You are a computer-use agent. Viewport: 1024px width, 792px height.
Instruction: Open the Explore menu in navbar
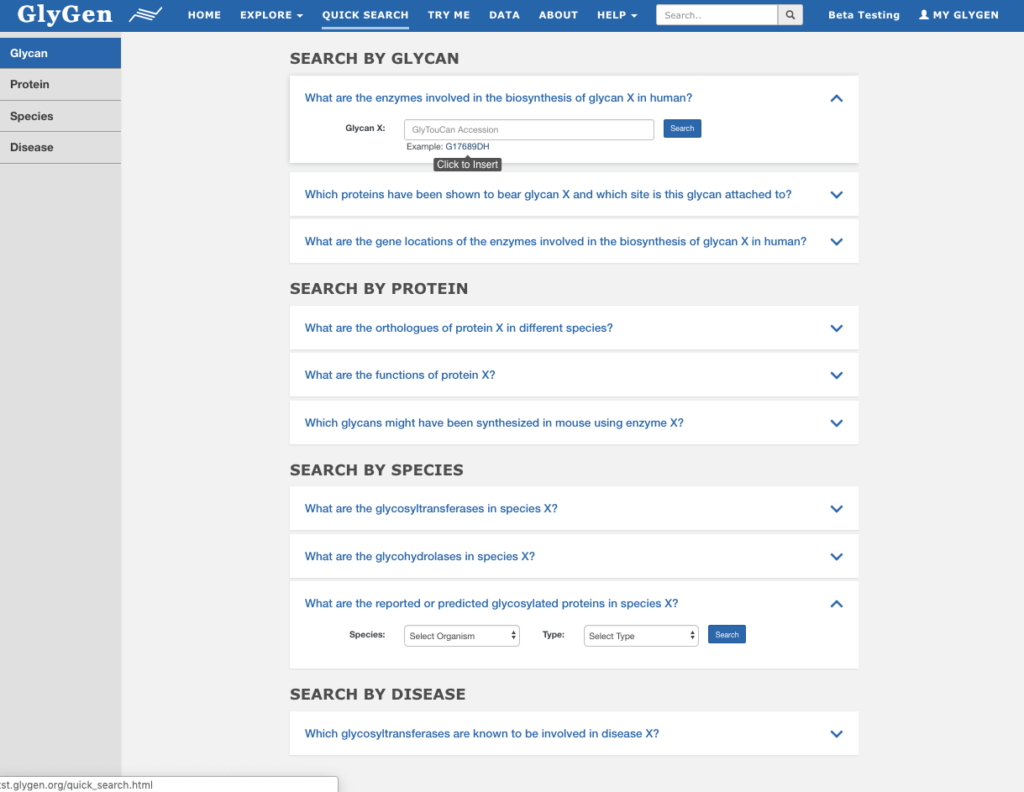click(271, 15)
